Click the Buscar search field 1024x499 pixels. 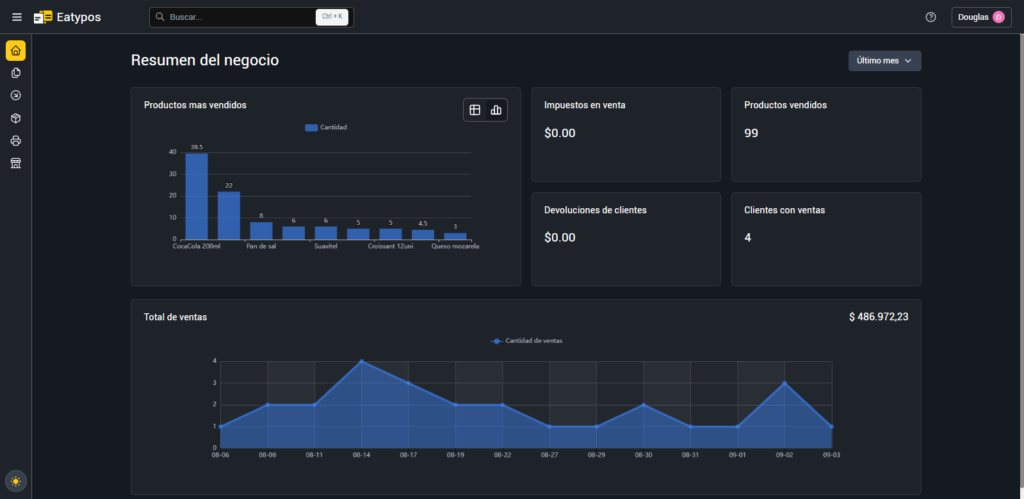coord(235,17)
